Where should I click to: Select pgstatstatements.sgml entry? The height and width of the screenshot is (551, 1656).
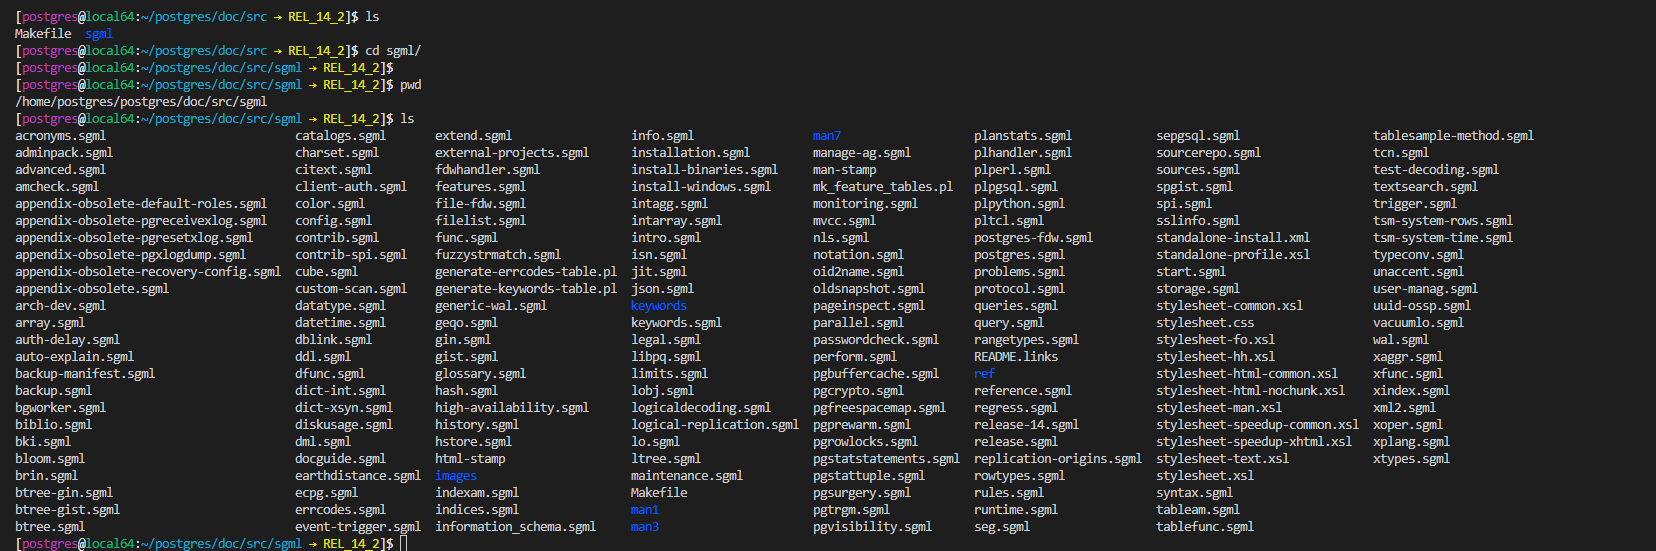[x=886, y=459]
